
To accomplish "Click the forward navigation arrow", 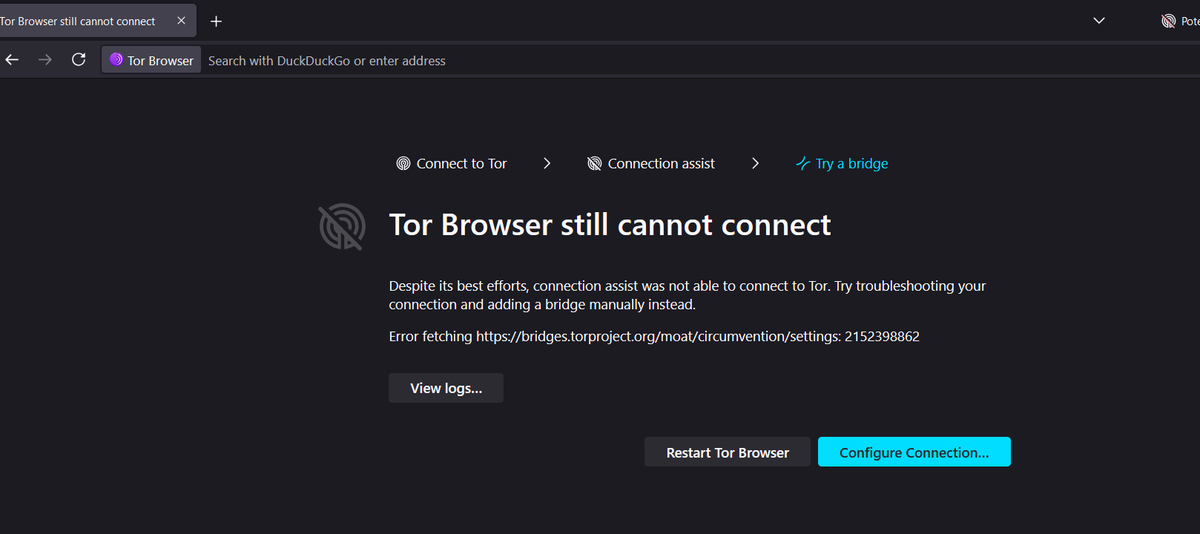I will 44,60.
